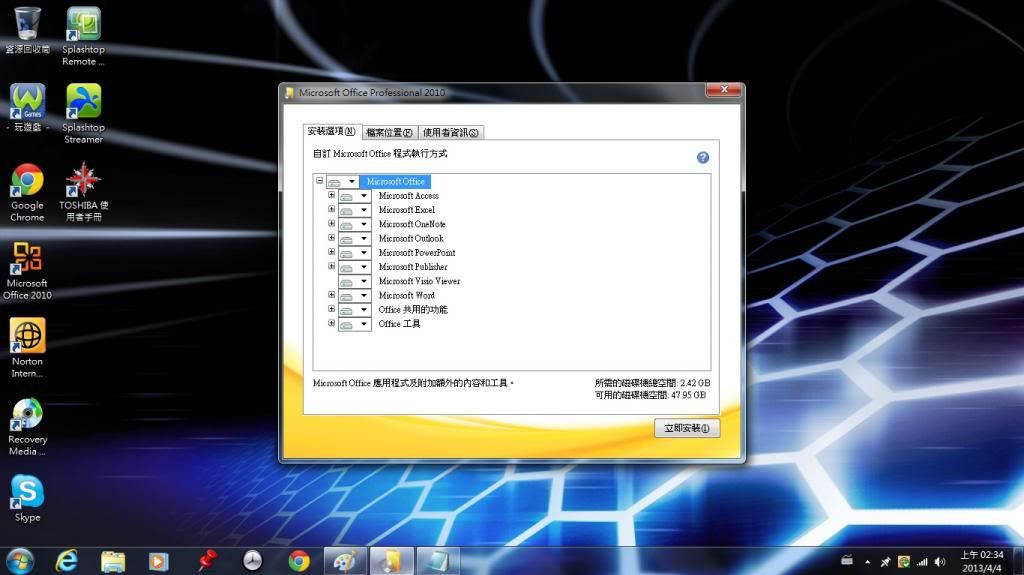Select the Microsoft PowerPoint label in tree
Viewport: 1024px width, 575px height.
point(417,253)
